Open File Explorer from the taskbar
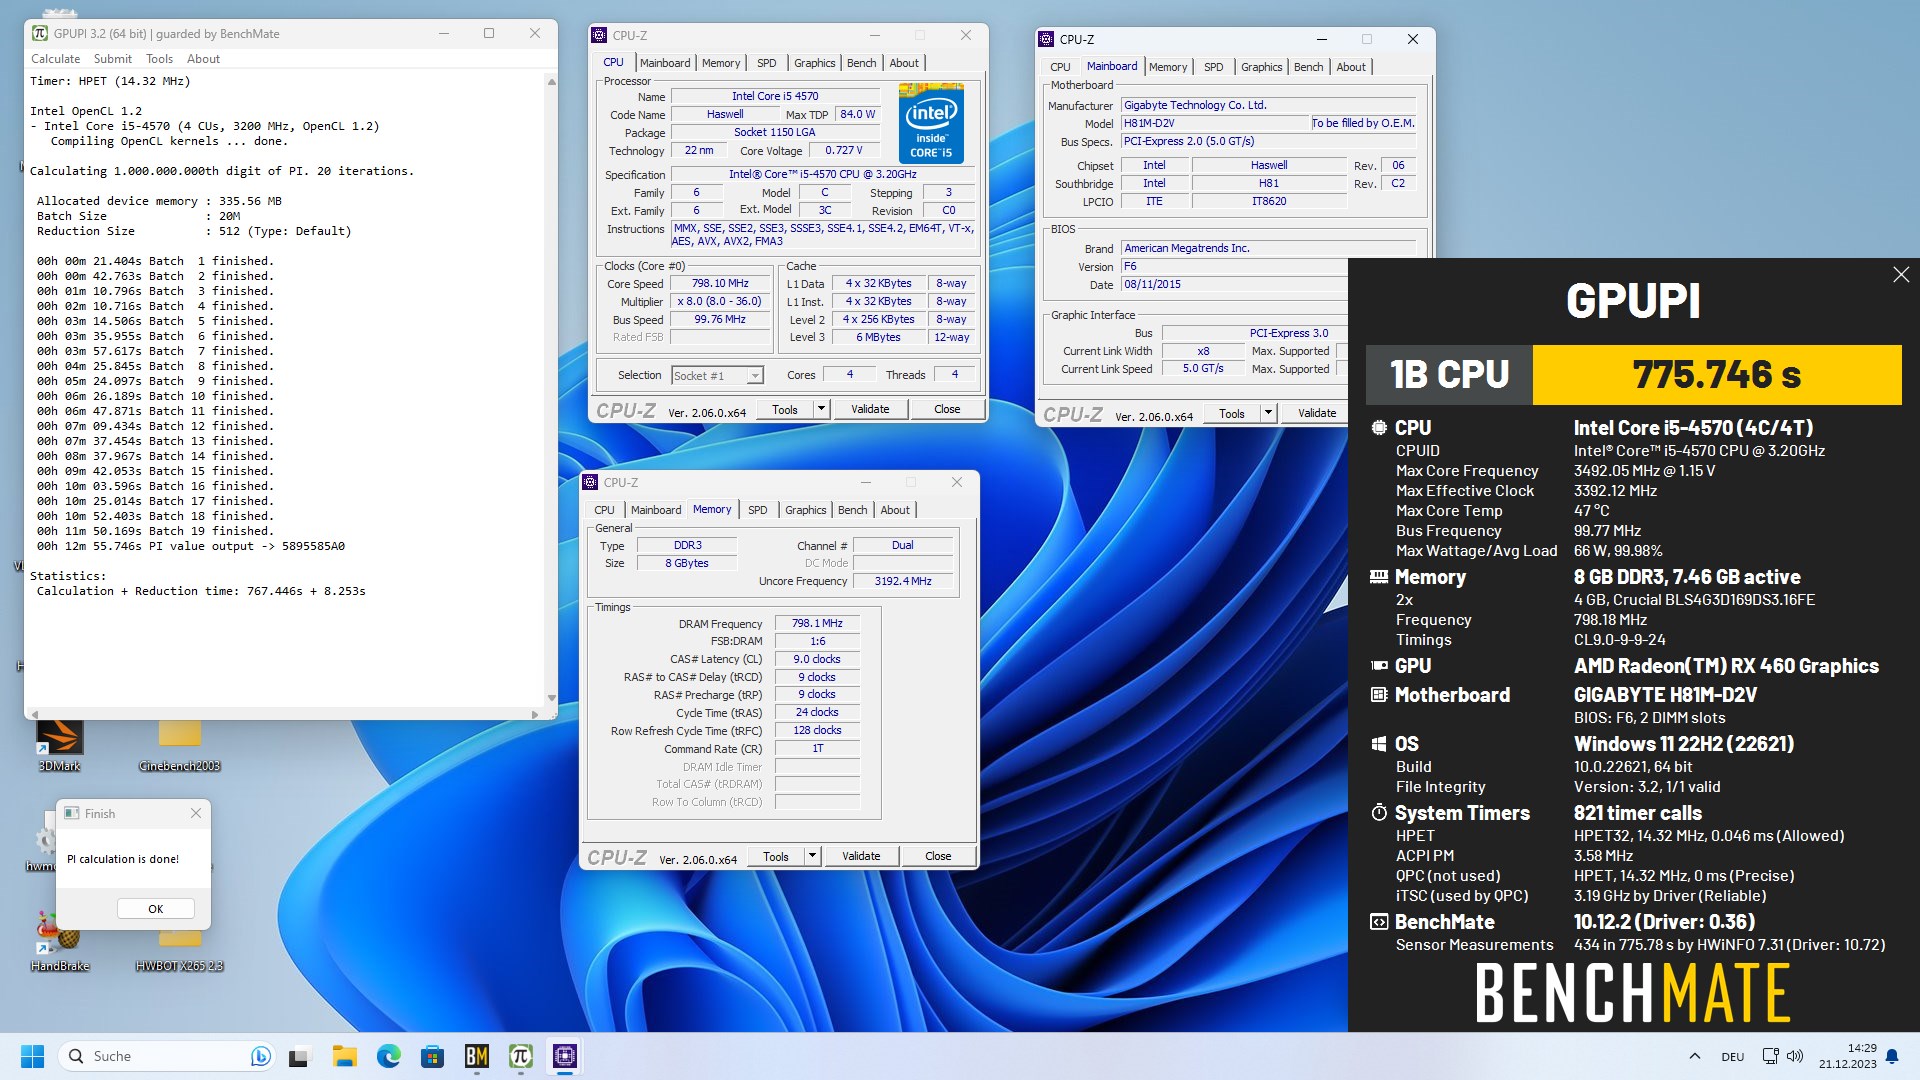1920x1080 pixels. [344, 1056]
